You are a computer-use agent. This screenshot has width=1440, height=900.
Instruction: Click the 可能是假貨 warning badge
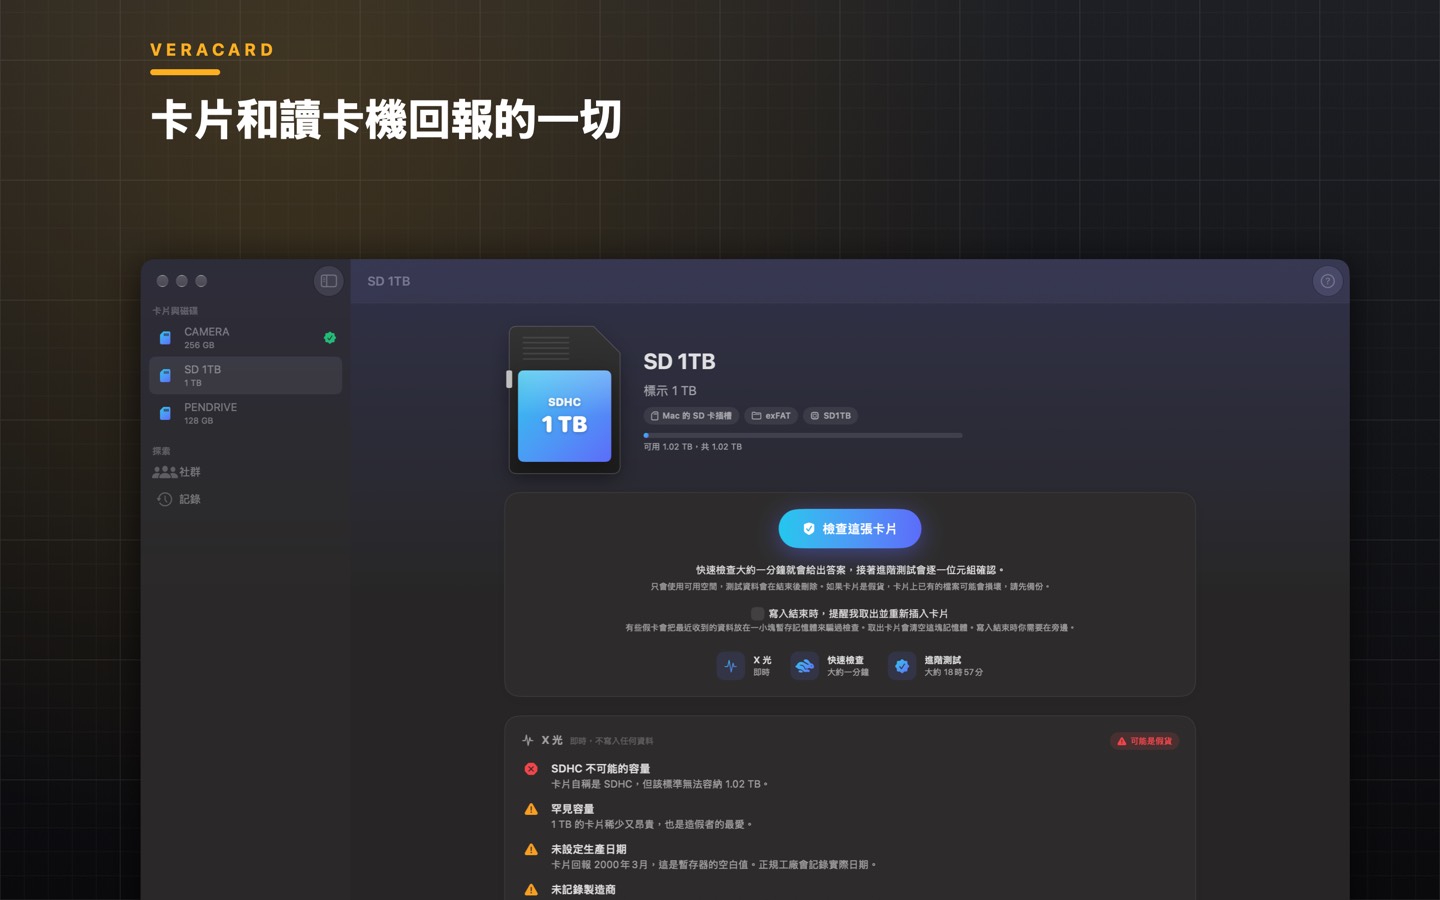1144,741
